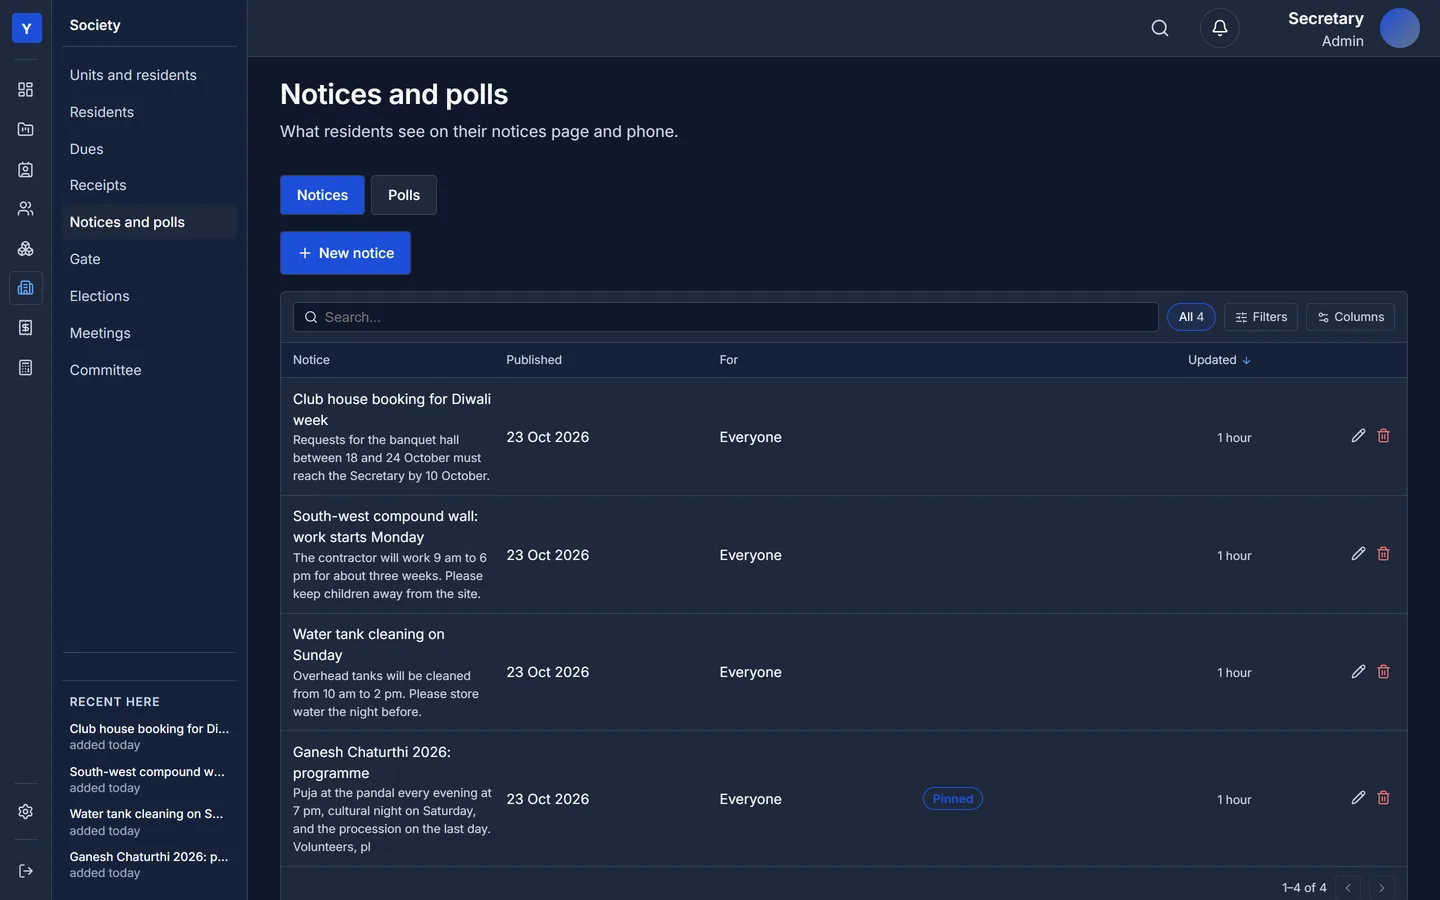Click the log out icon
1440x900 pixels.
point(26,871)
